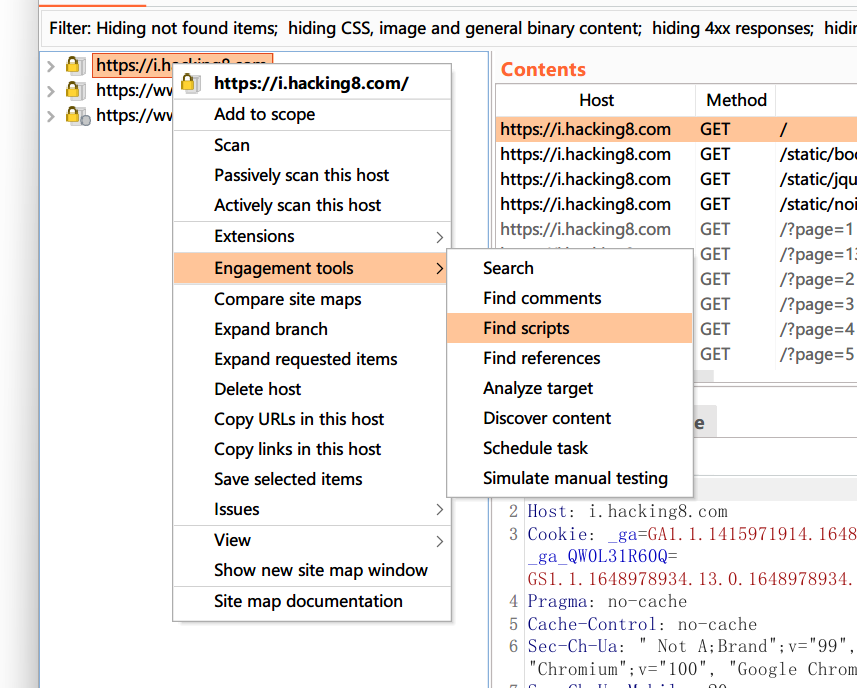The image size is (857, 688).
Task: Select Compare site maps
Action: coord(312,299)
